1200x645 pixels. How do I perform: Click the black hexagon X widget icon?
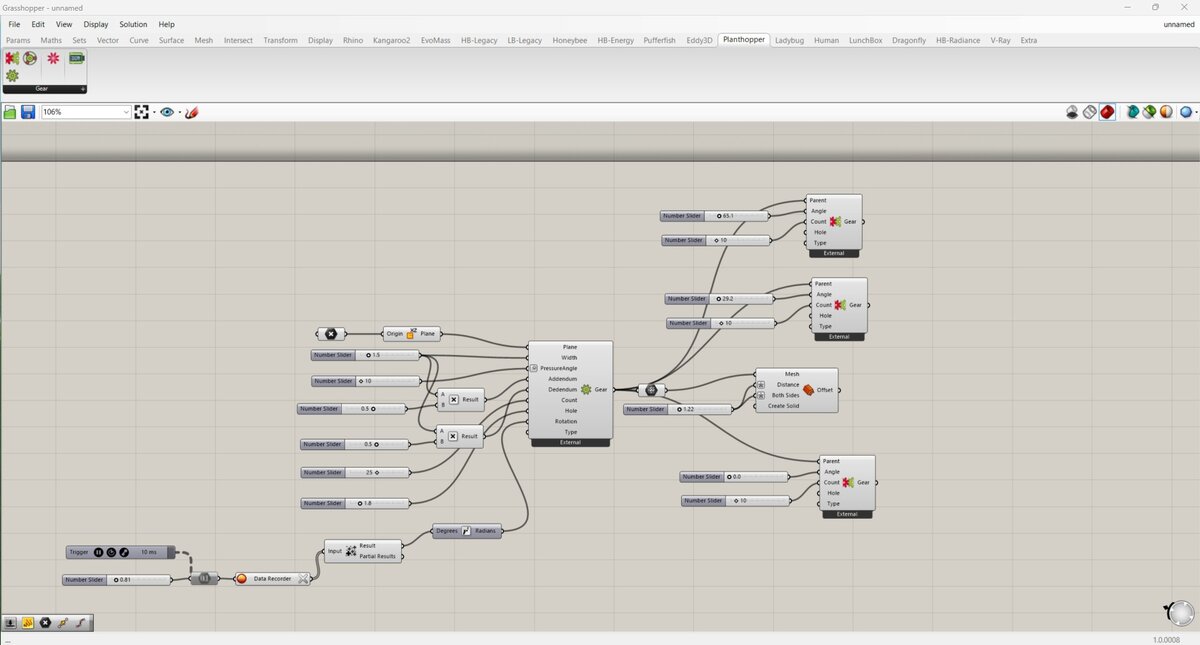(45, 622)
